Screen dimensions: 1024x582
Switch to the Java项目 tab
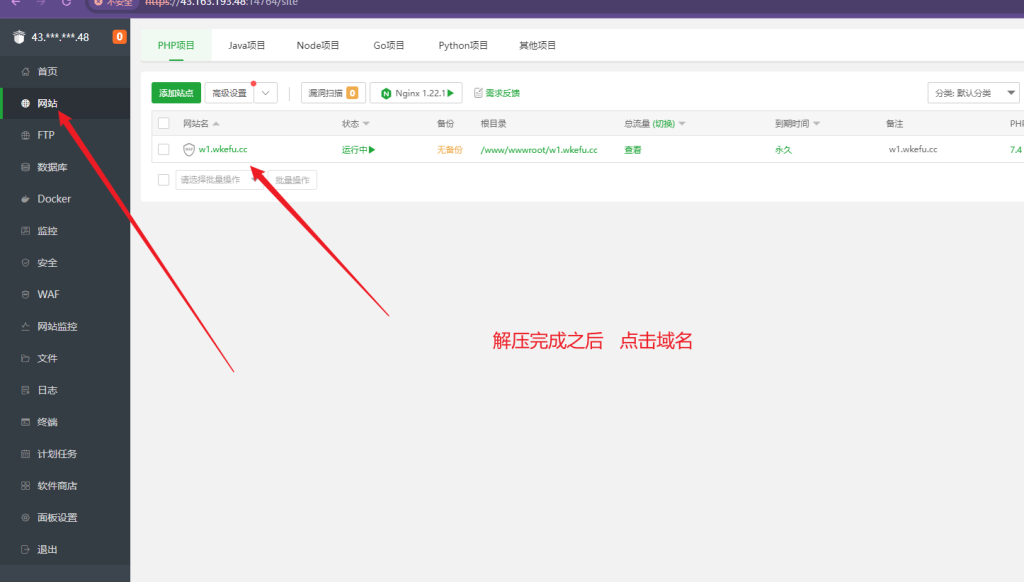(247, 45)
